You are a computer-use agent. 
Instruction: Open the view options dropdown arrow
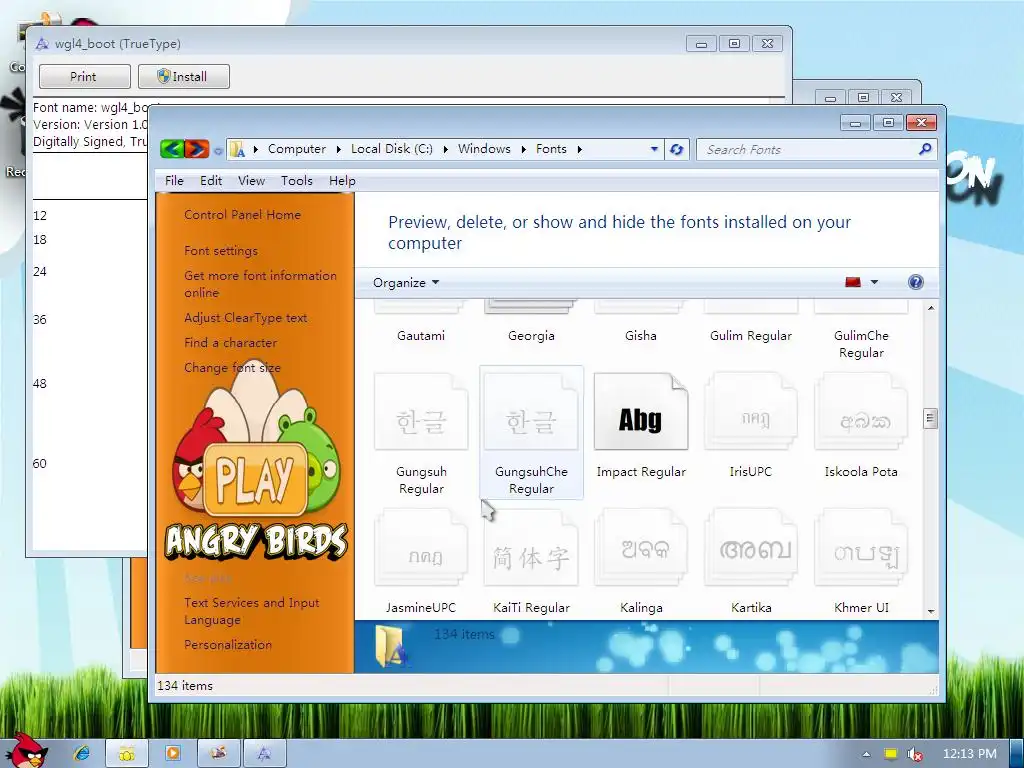point(874,282)
